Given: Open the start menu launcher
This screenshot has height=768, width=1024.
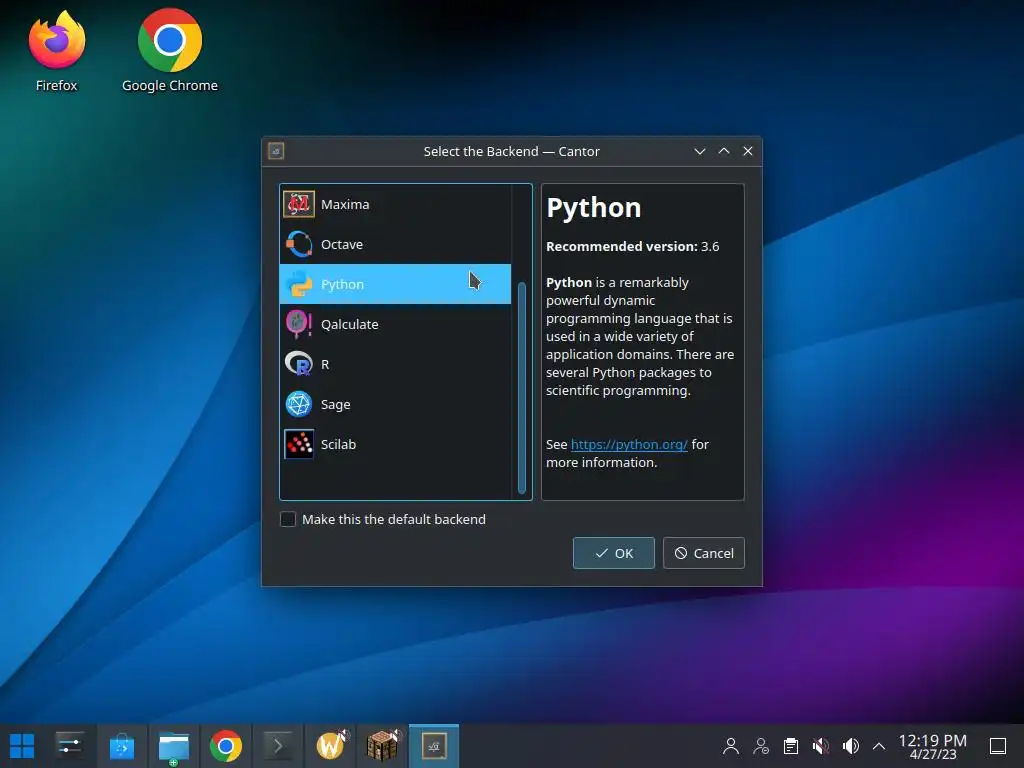Looking at the screenshot, I should [x=22, y=746].
